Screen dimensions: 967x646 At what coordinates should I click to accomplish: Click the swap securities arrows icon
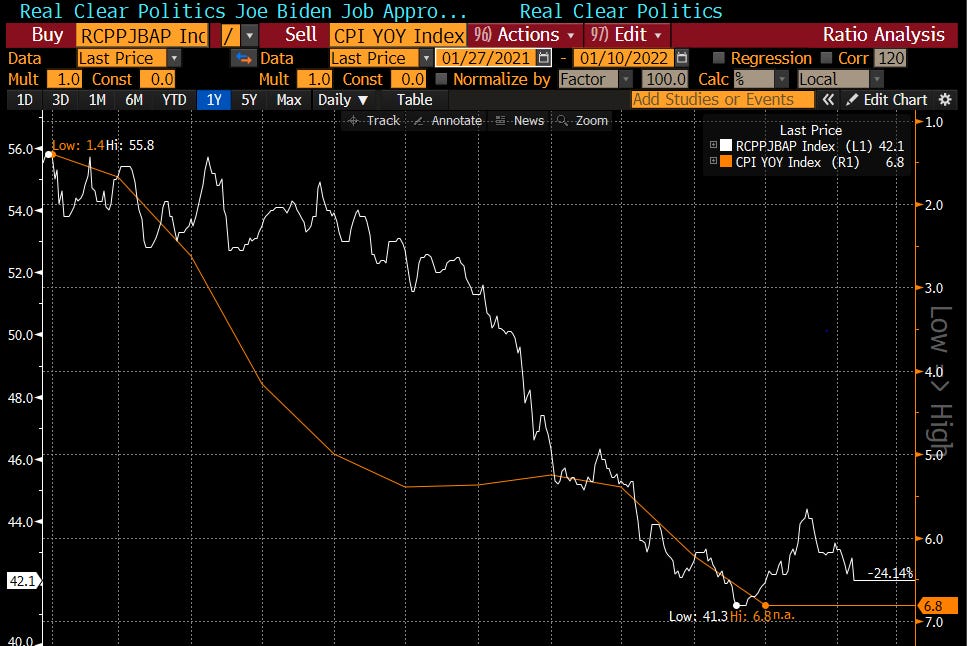click(x=244, y=59)
